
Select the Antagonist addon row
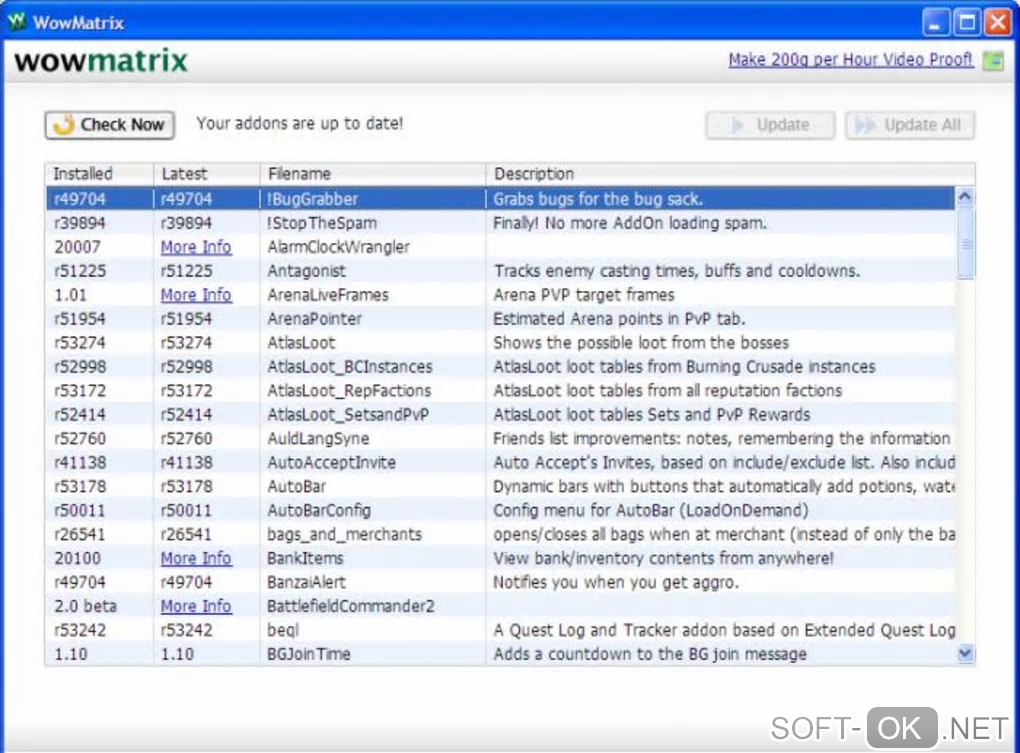(x=500, y=271)
